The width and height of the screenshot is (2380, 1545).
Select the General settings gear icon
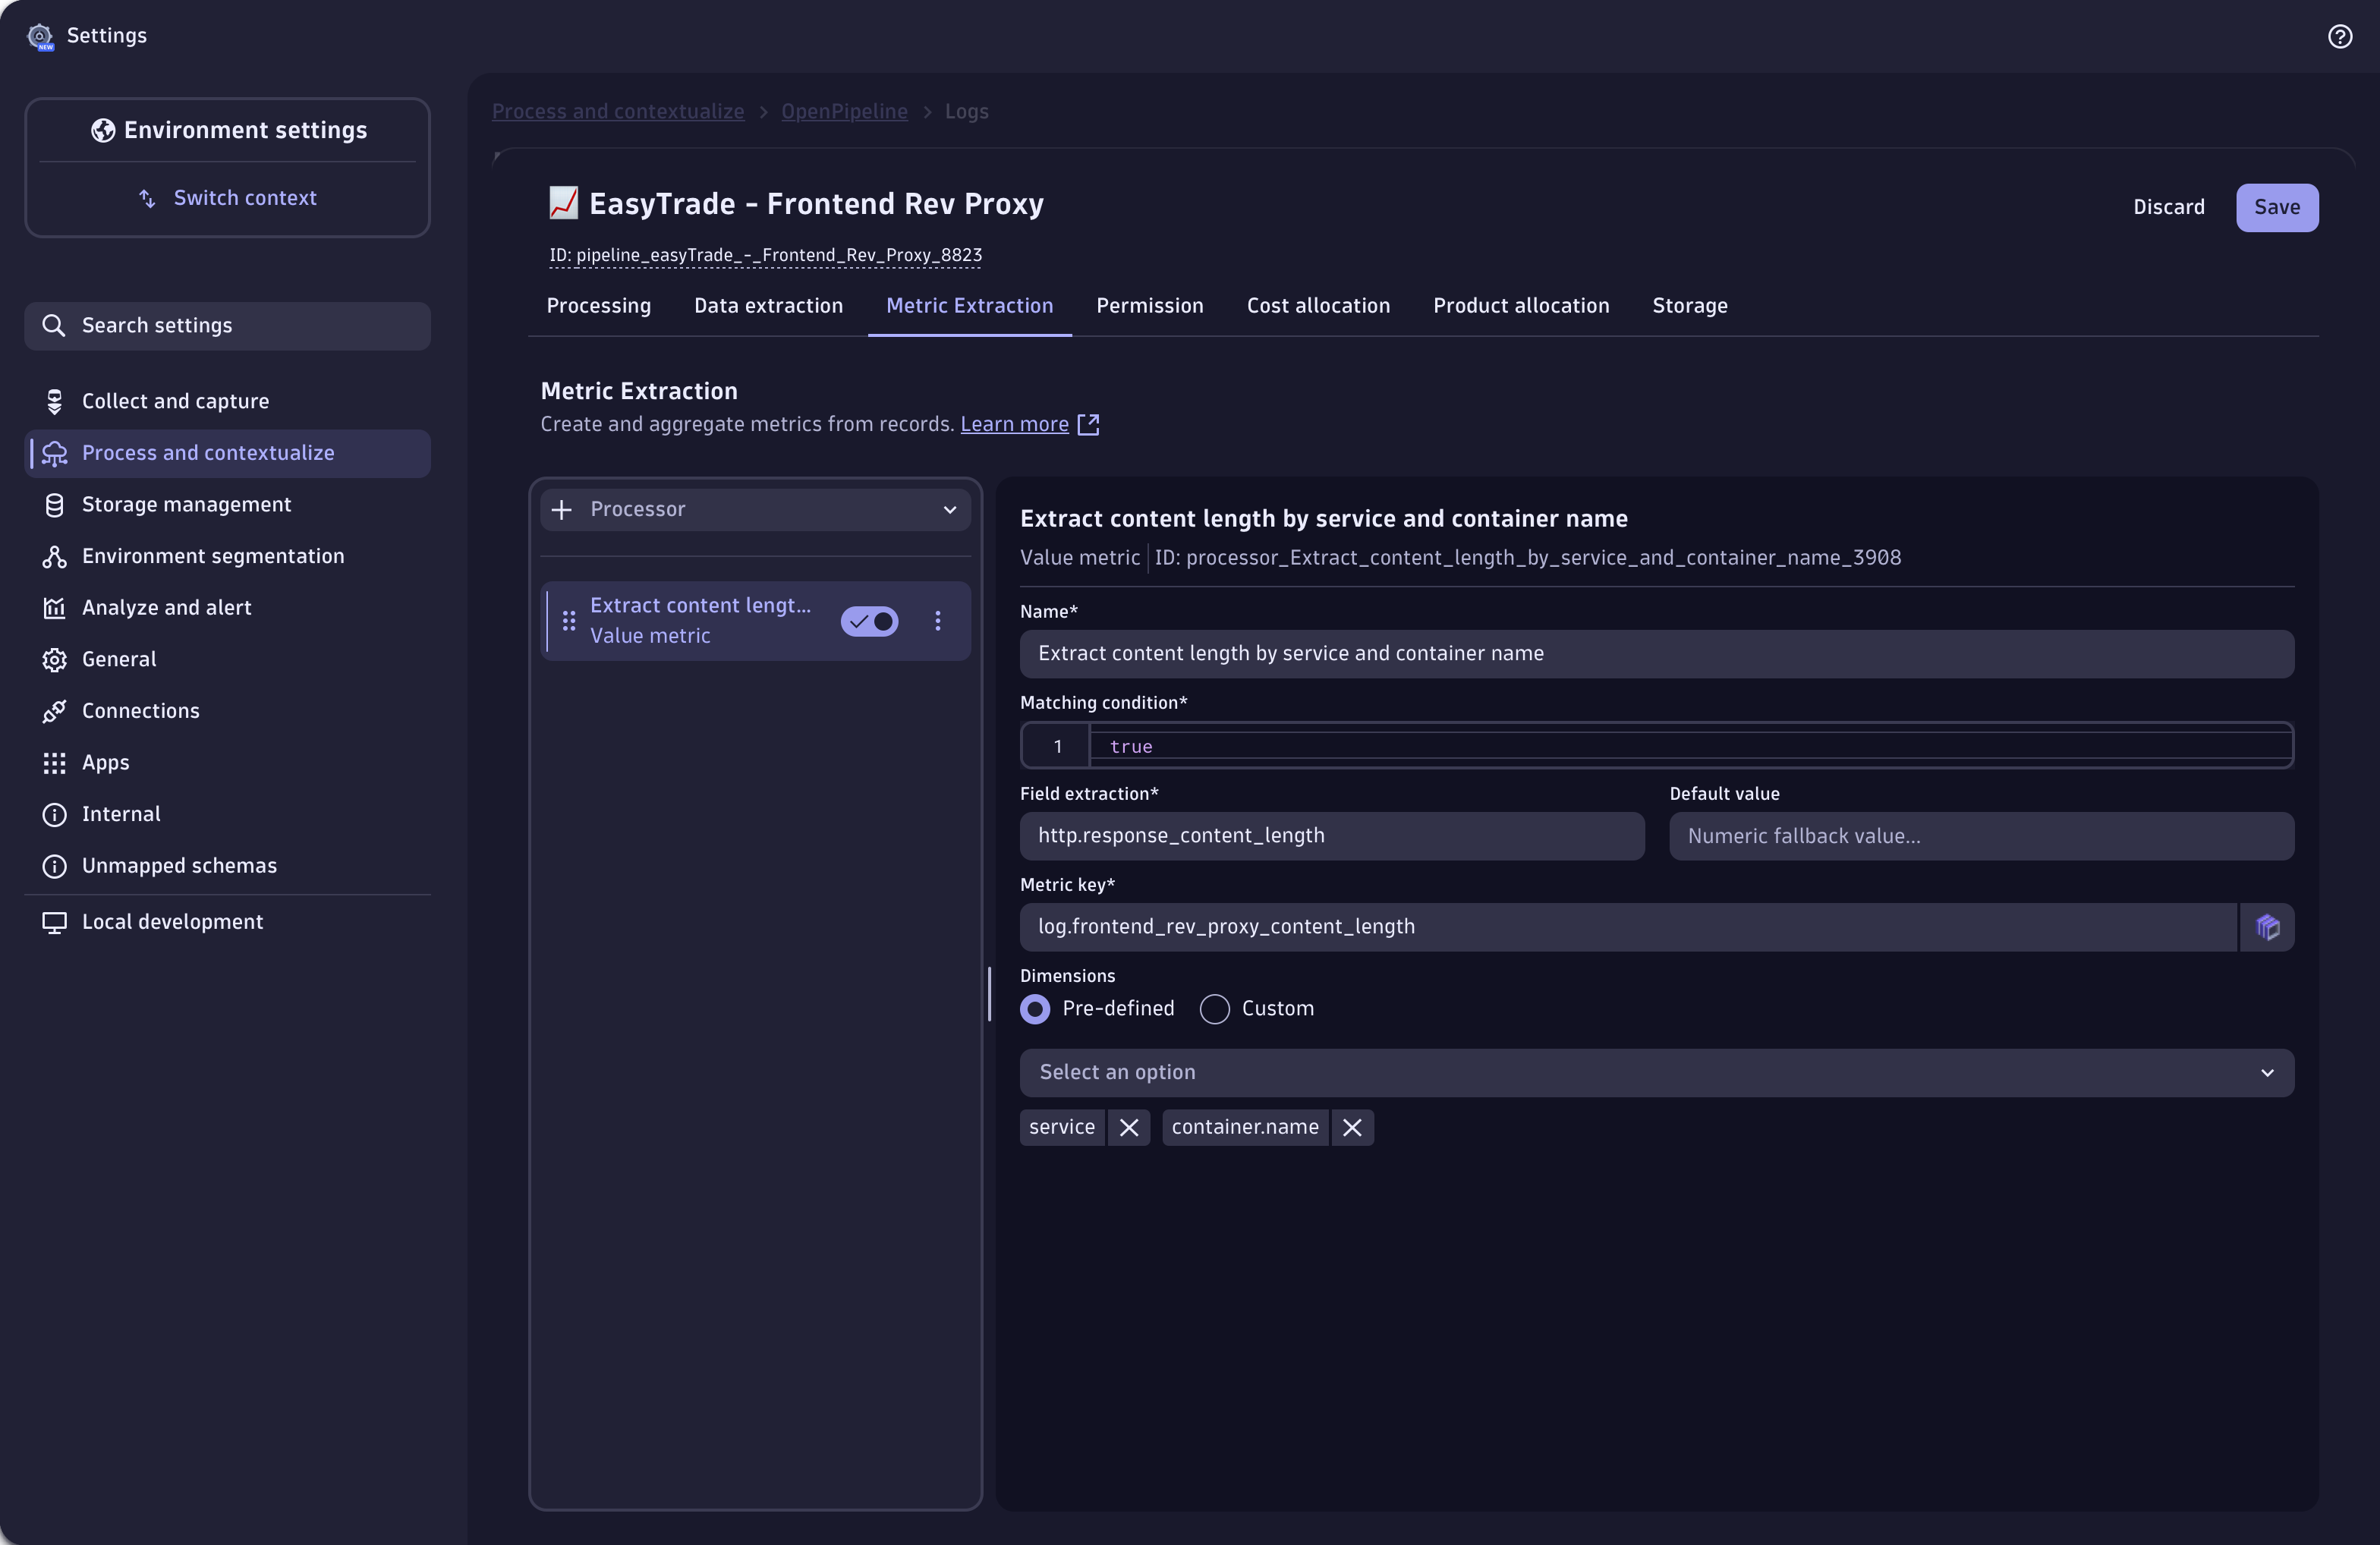pos(55,658)
